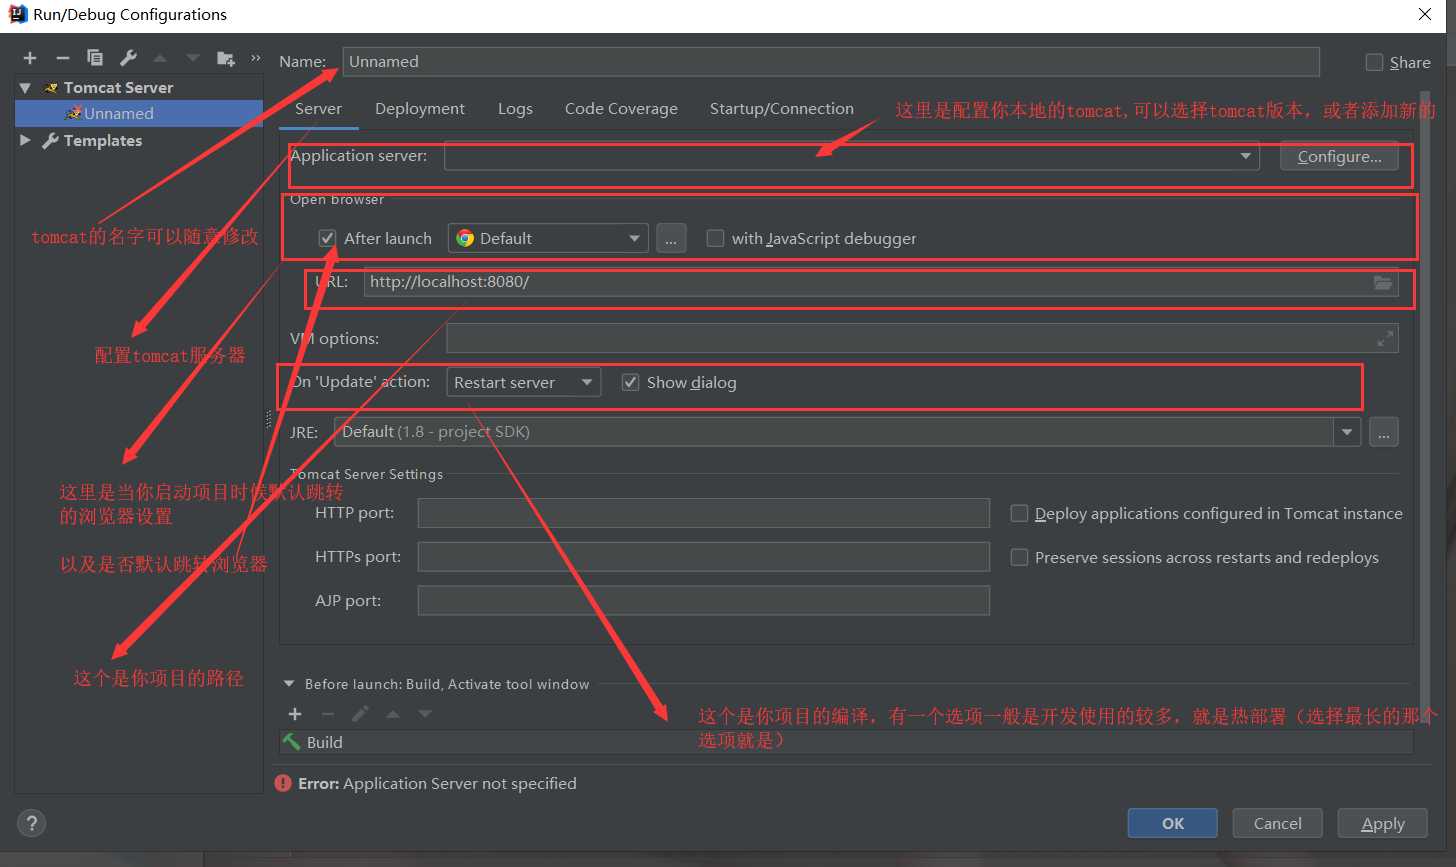
Task: Enable Deploy applications configured in Tomcat instance
Action: pyautogui.click(x=1019, y=513)
